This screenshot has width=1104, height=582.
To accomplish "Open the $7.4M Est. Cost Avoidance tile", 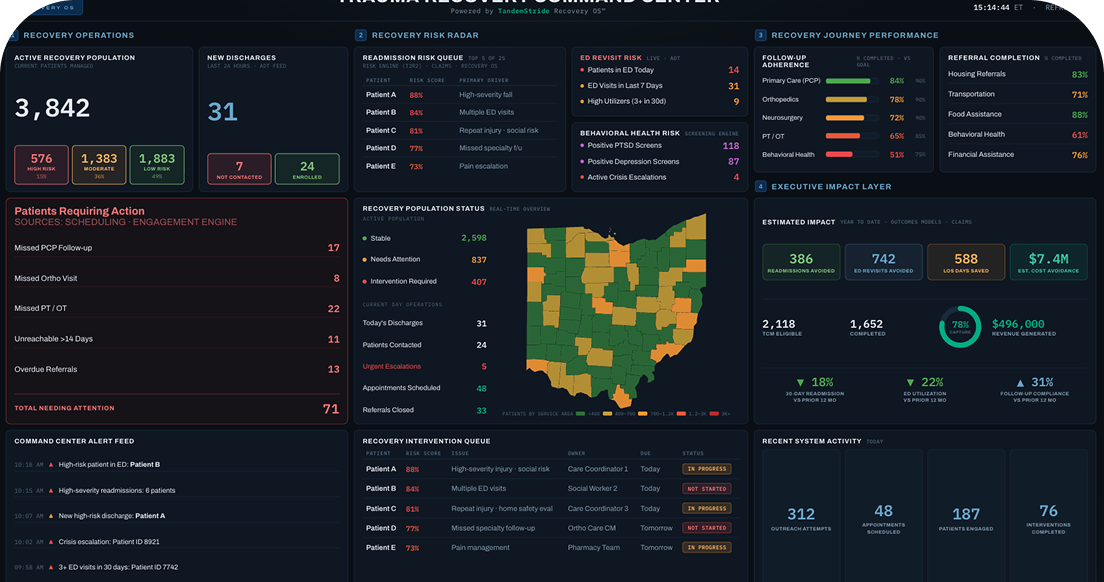I will (1048, 262).
